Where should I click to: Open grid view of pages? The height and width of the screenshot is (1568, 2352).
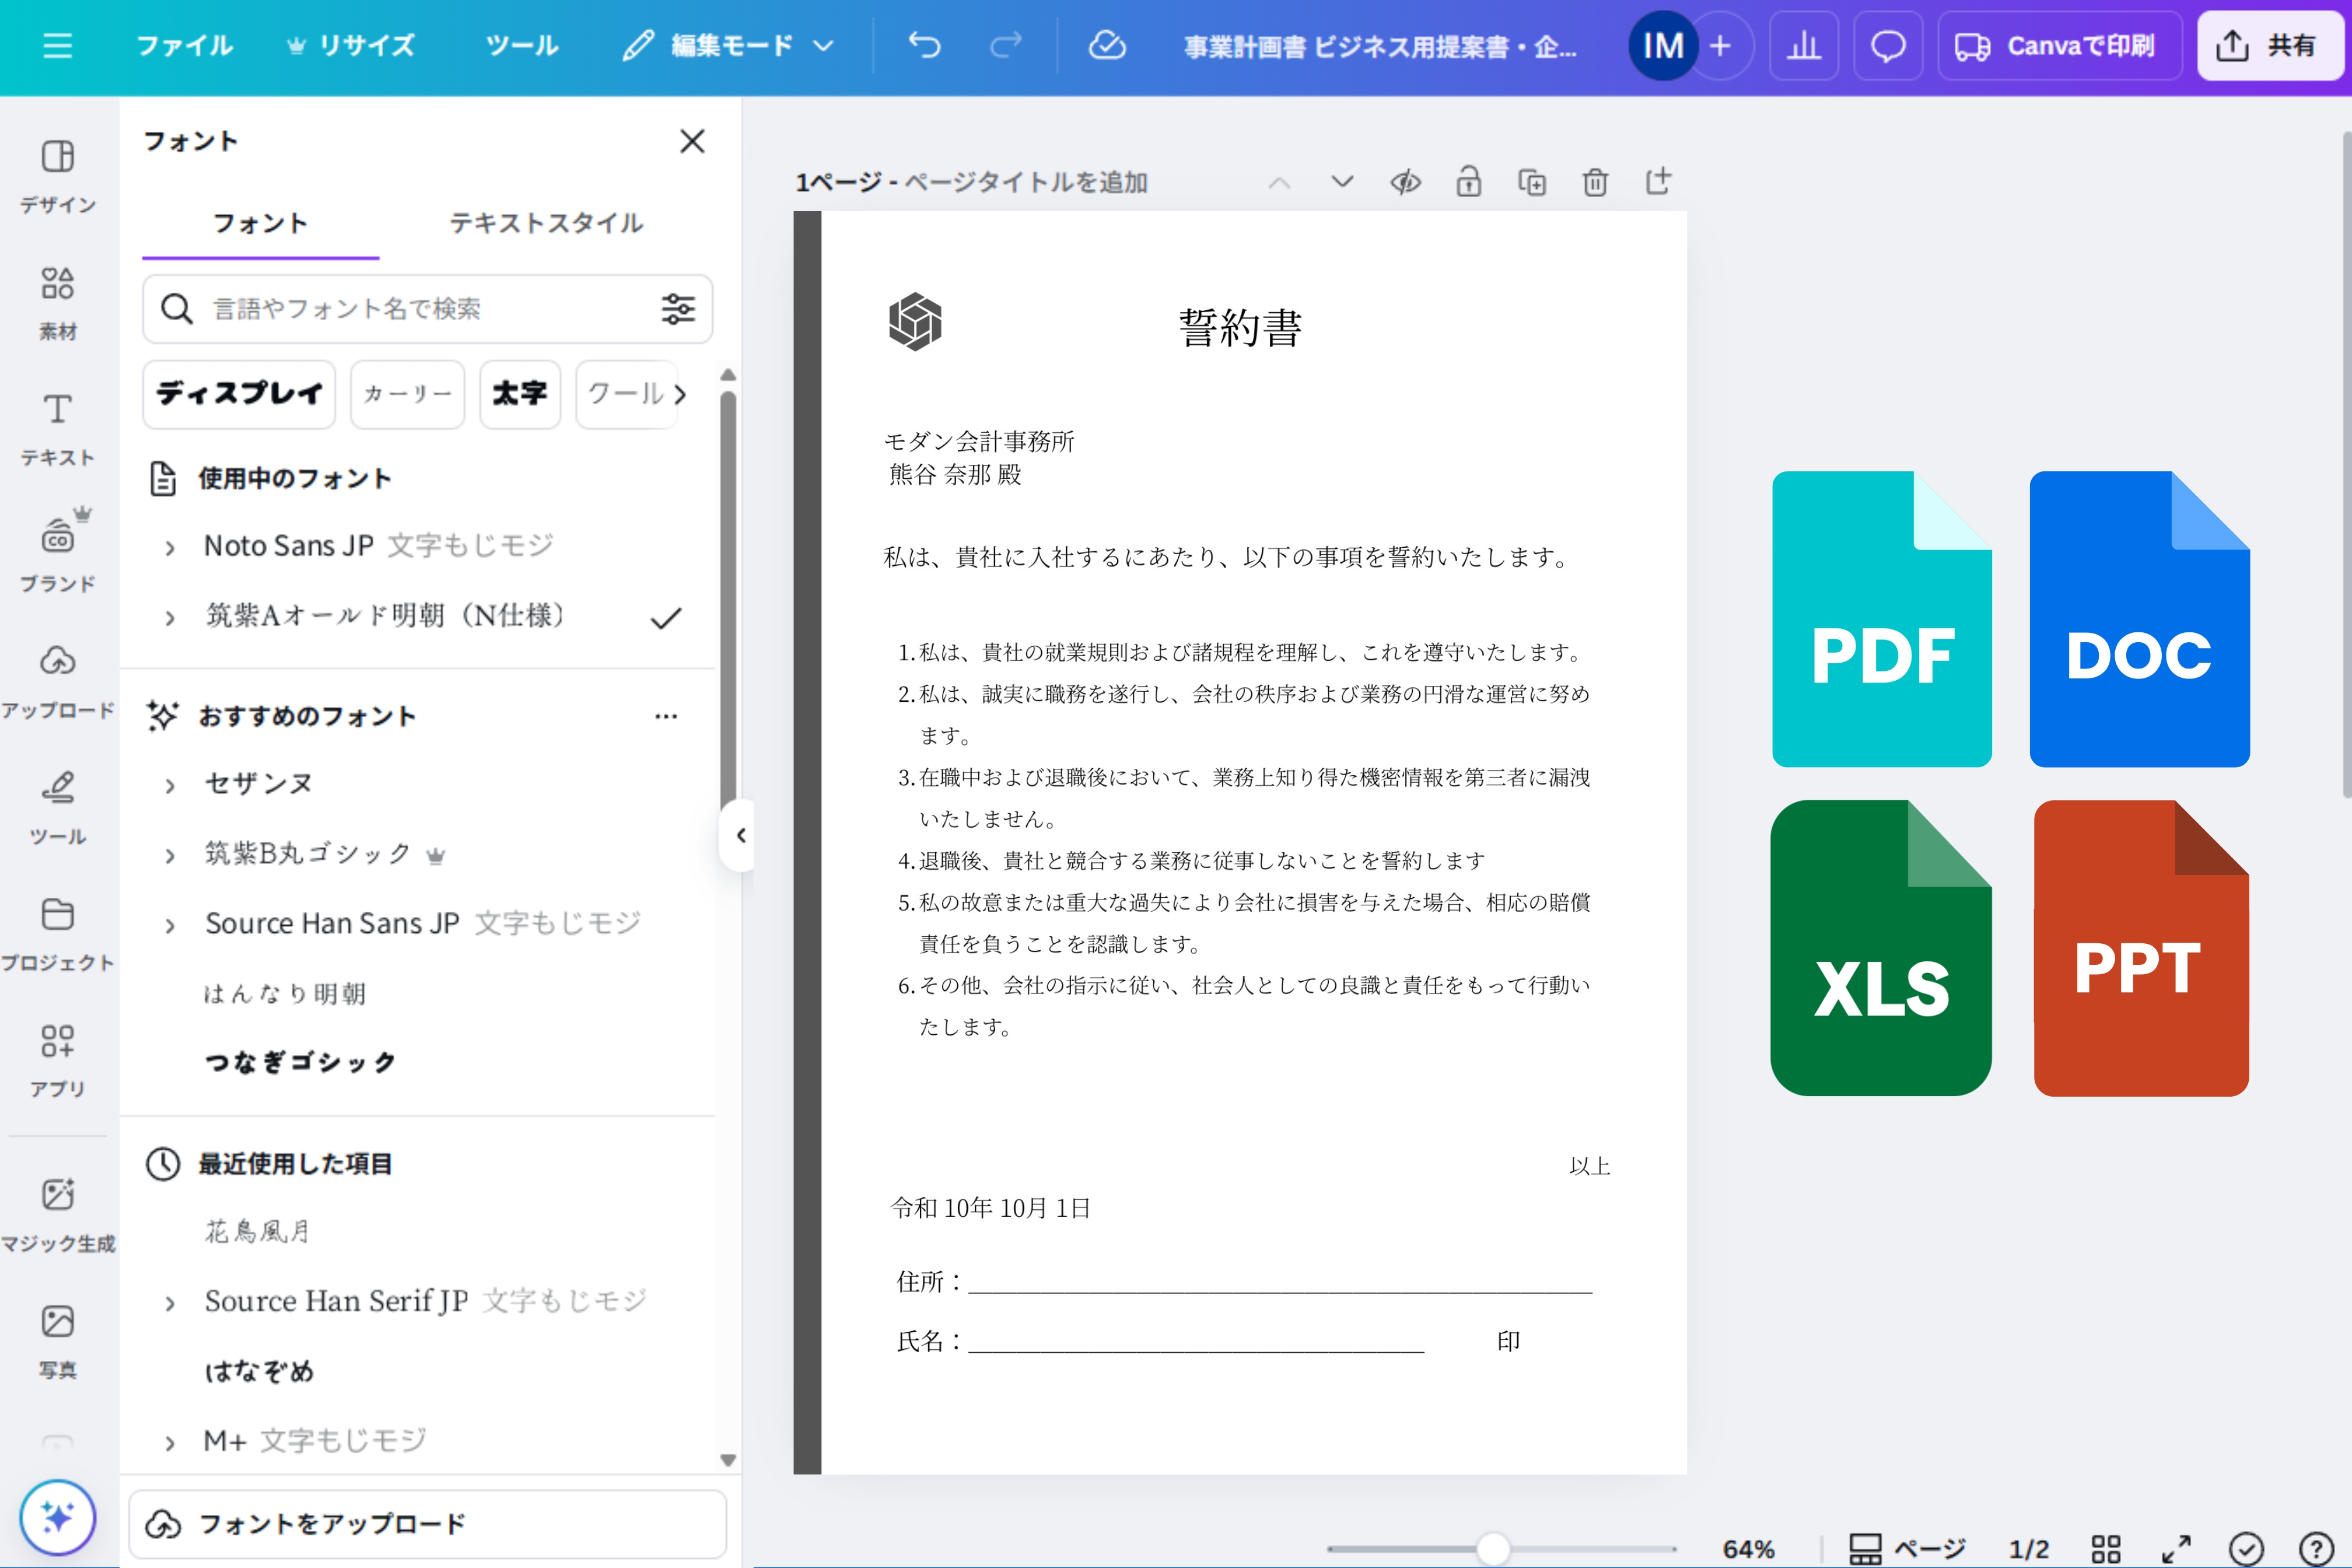2106,1549
